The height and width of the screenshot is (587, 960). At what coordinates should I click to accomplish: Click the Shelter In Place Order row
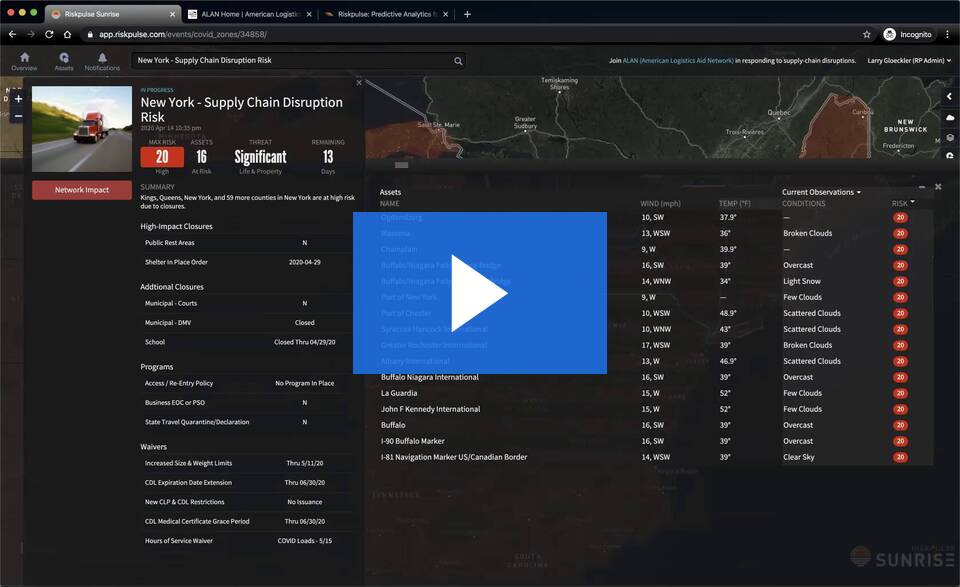[x=246, y=262]
